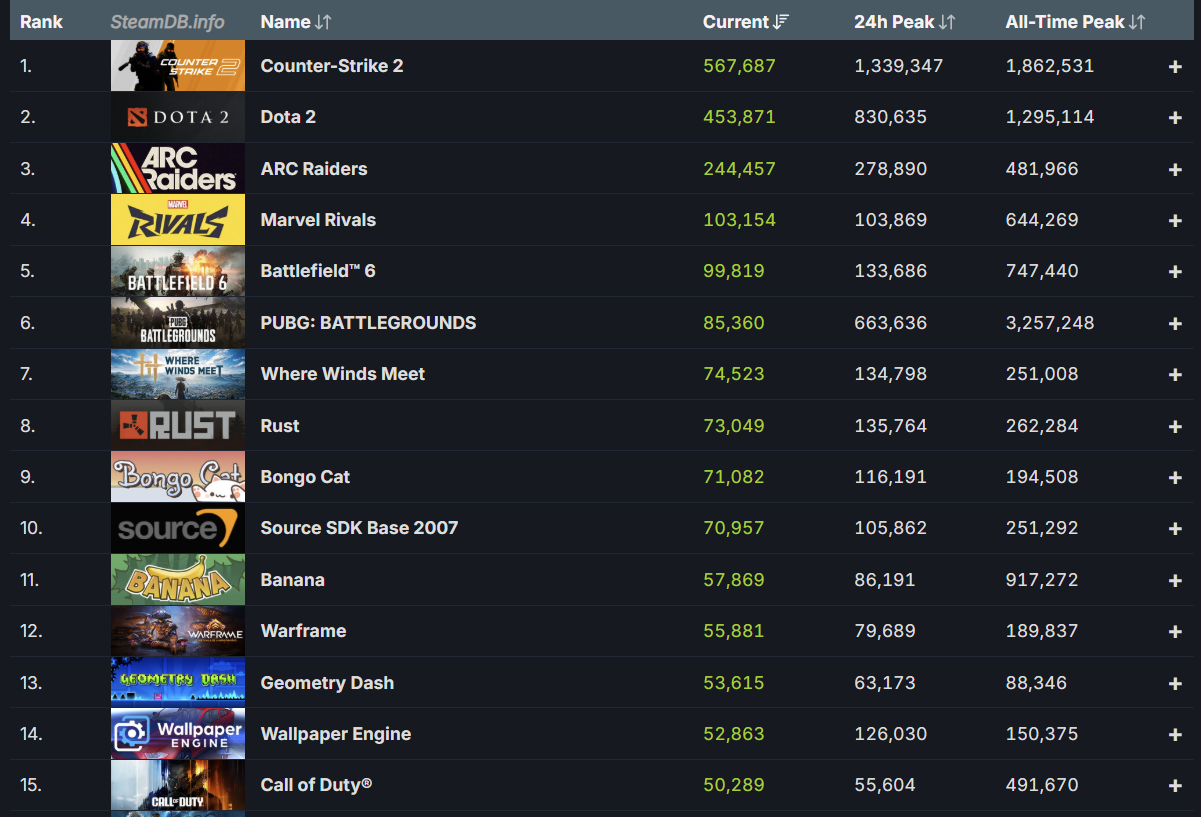Expand the Wallpaper Engine row plus icon

click(x=1175, y=734)
